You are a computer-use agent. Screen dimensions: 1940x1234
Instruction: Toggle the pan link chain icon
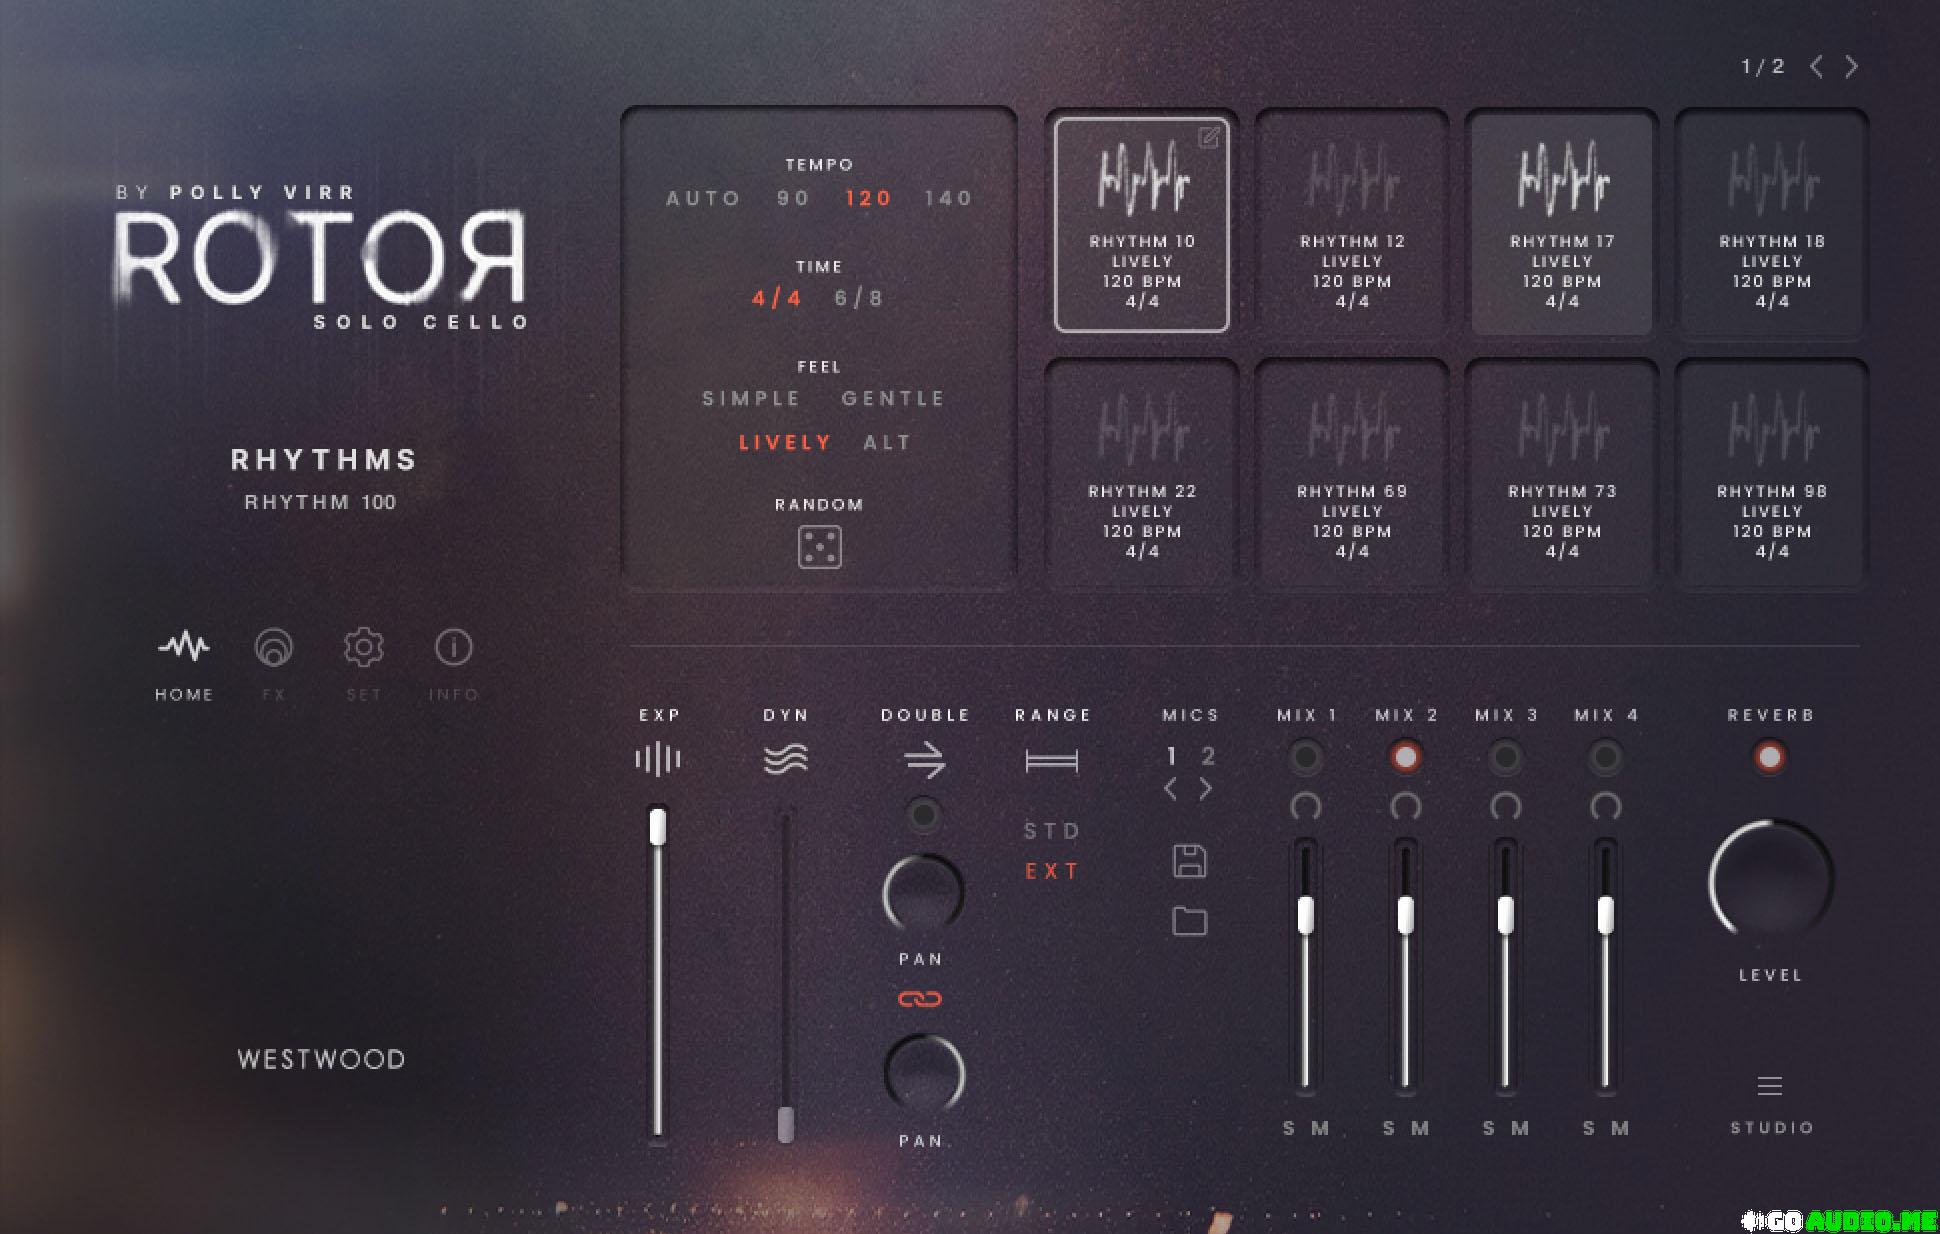coord(920,998)
